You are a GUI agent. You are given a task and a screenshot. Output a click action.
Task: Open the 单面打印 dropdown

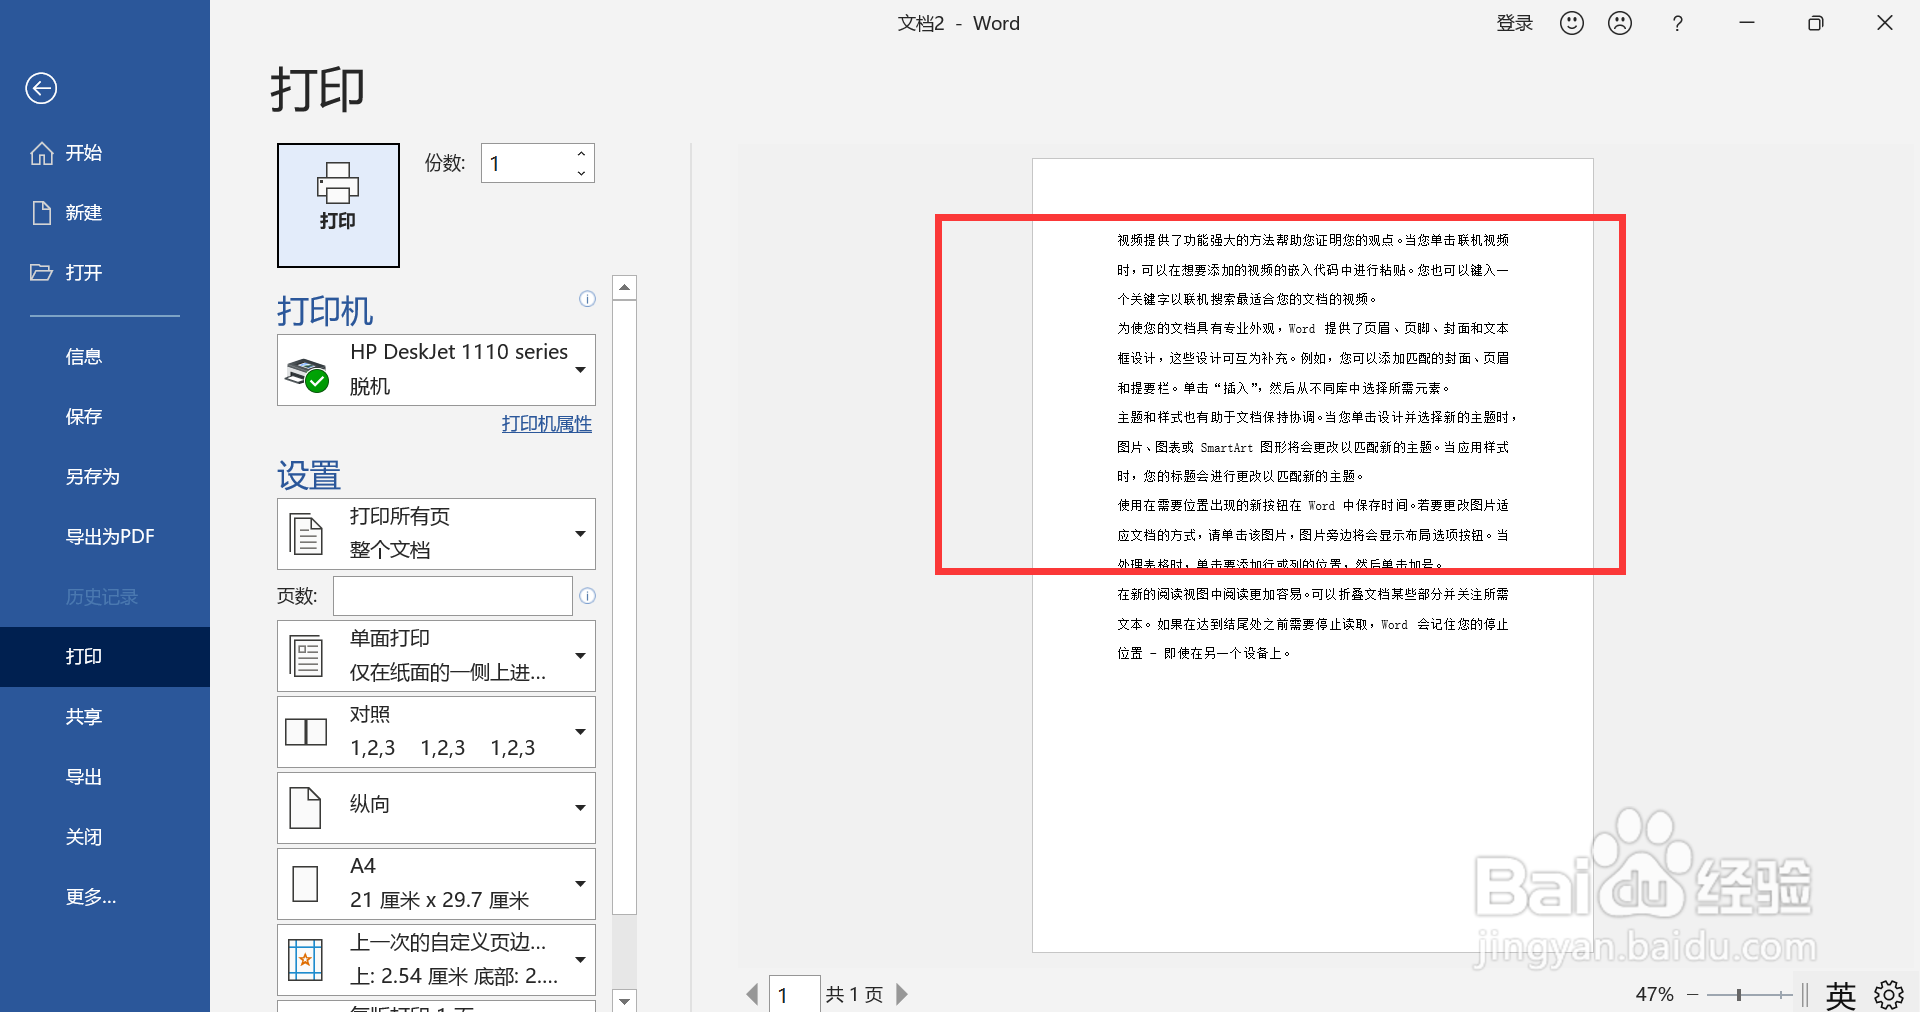[x=436, y=656]
